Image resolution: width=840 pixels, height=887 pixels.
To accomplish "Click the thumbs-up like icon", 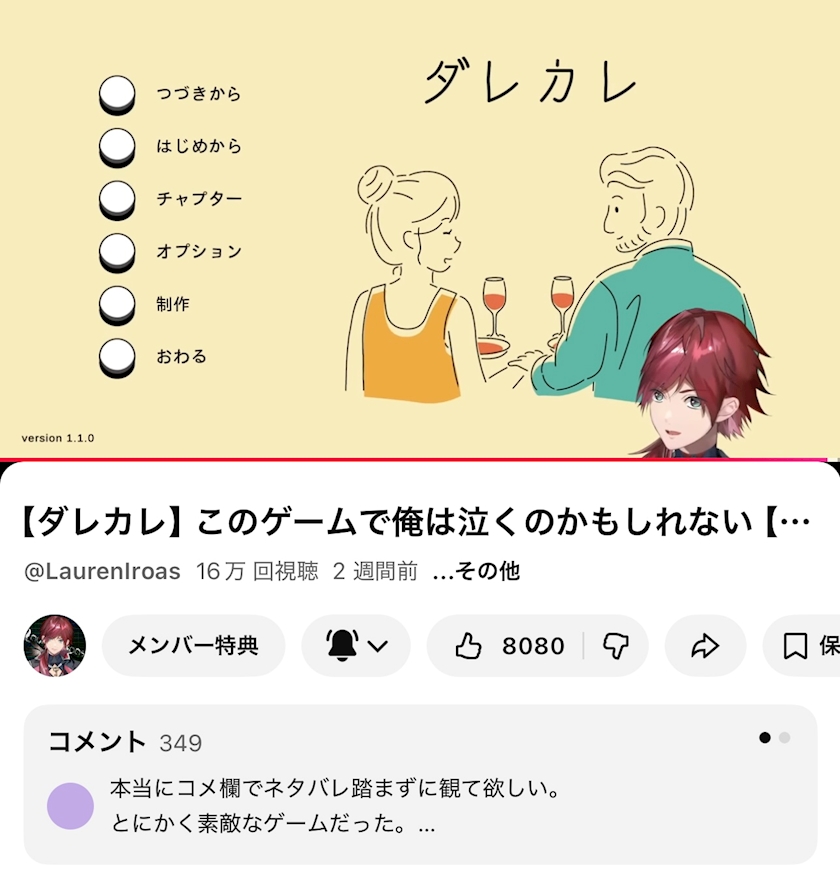I will pos(468,646).
